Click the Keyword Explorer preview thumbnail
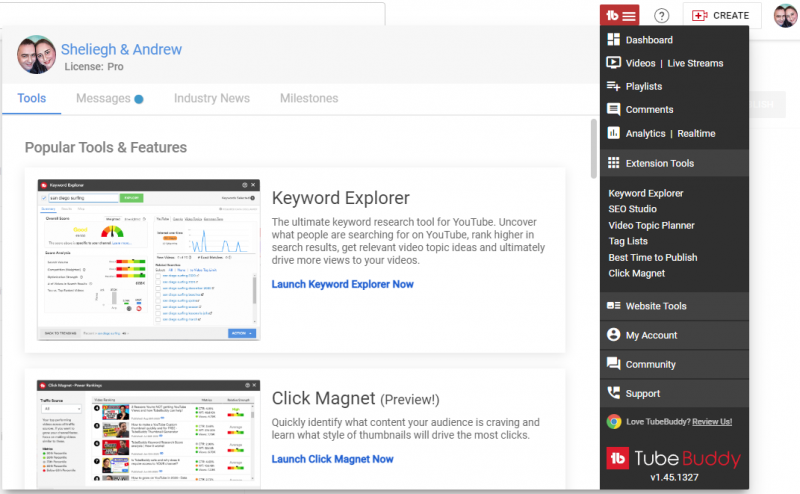800x494 pixels. pyautogui.click(x=149, y=260)
